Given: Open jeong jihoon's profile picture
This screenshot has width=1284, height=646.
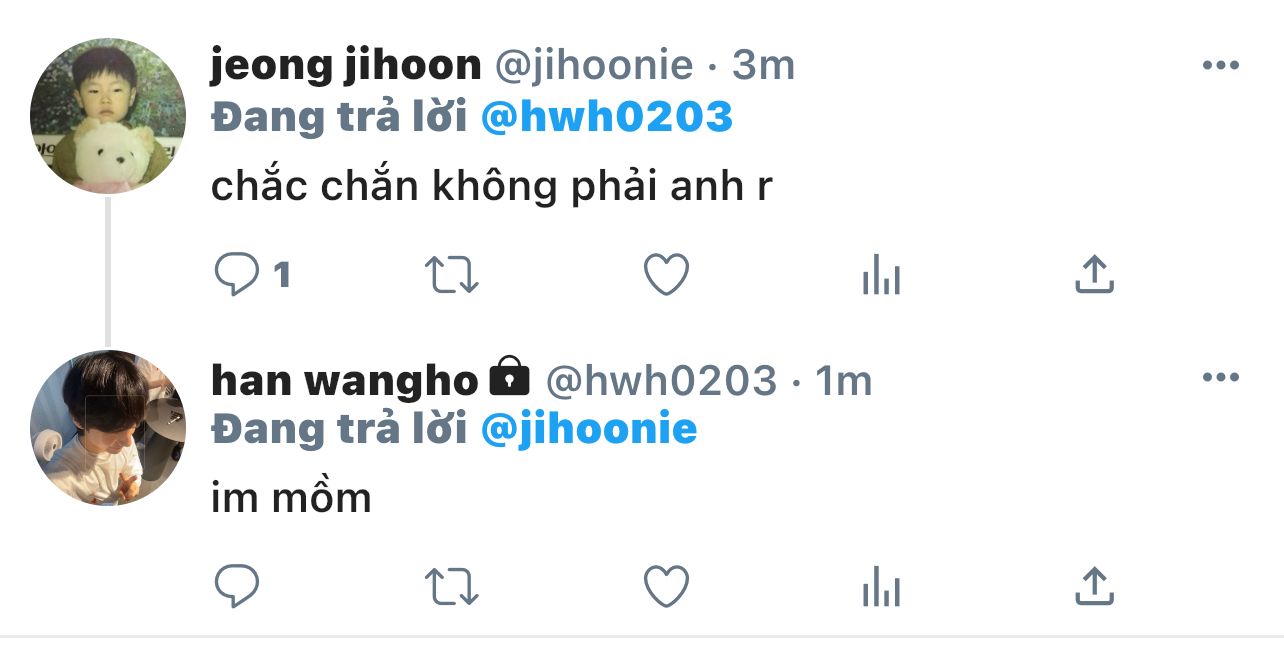Looking at the screenshot, I should [108, 117].
